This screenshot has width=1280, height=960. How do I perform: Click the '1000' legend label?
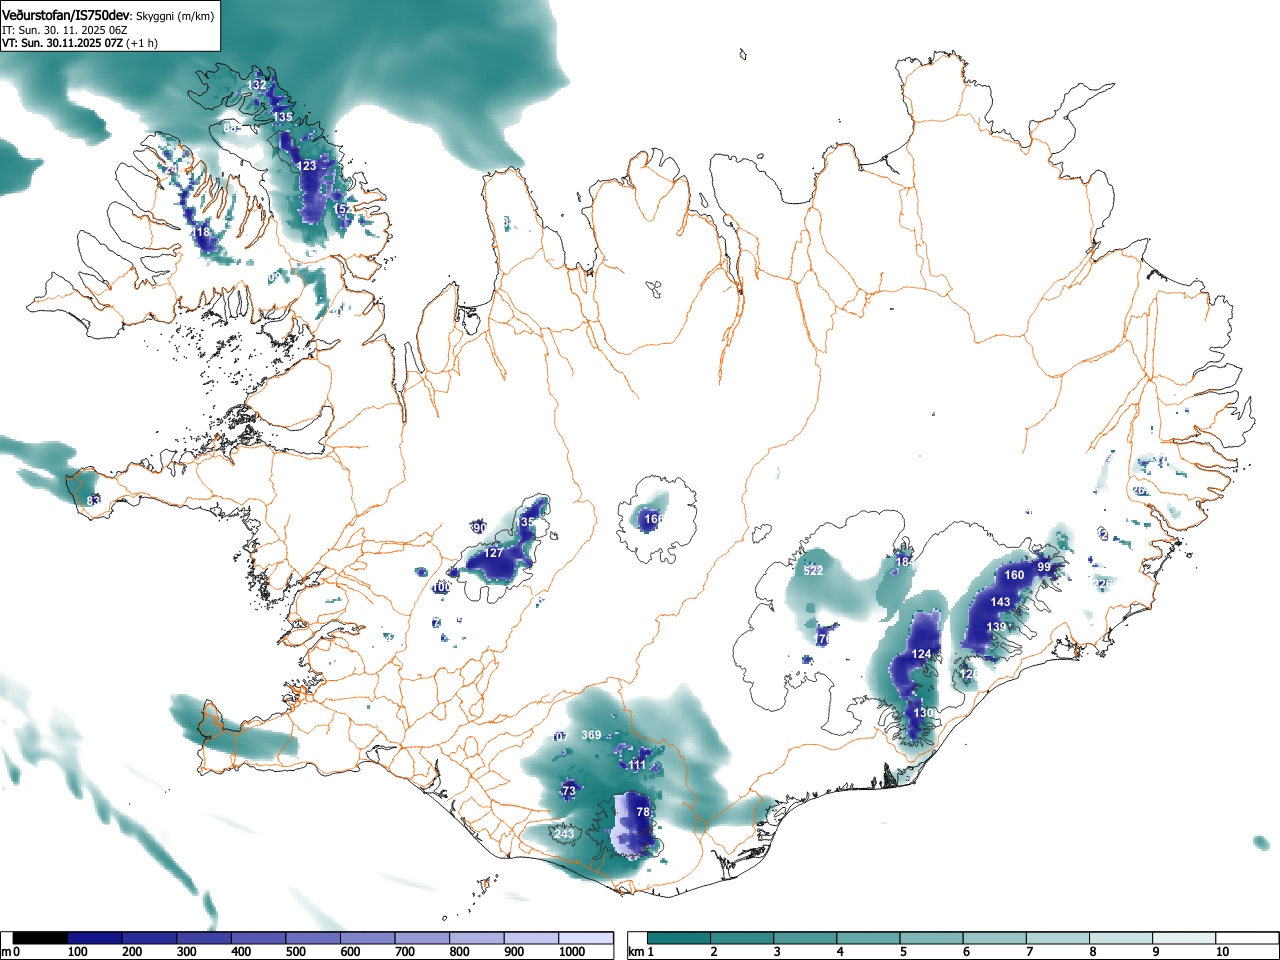pyautogui.click(x=572, y=952)
